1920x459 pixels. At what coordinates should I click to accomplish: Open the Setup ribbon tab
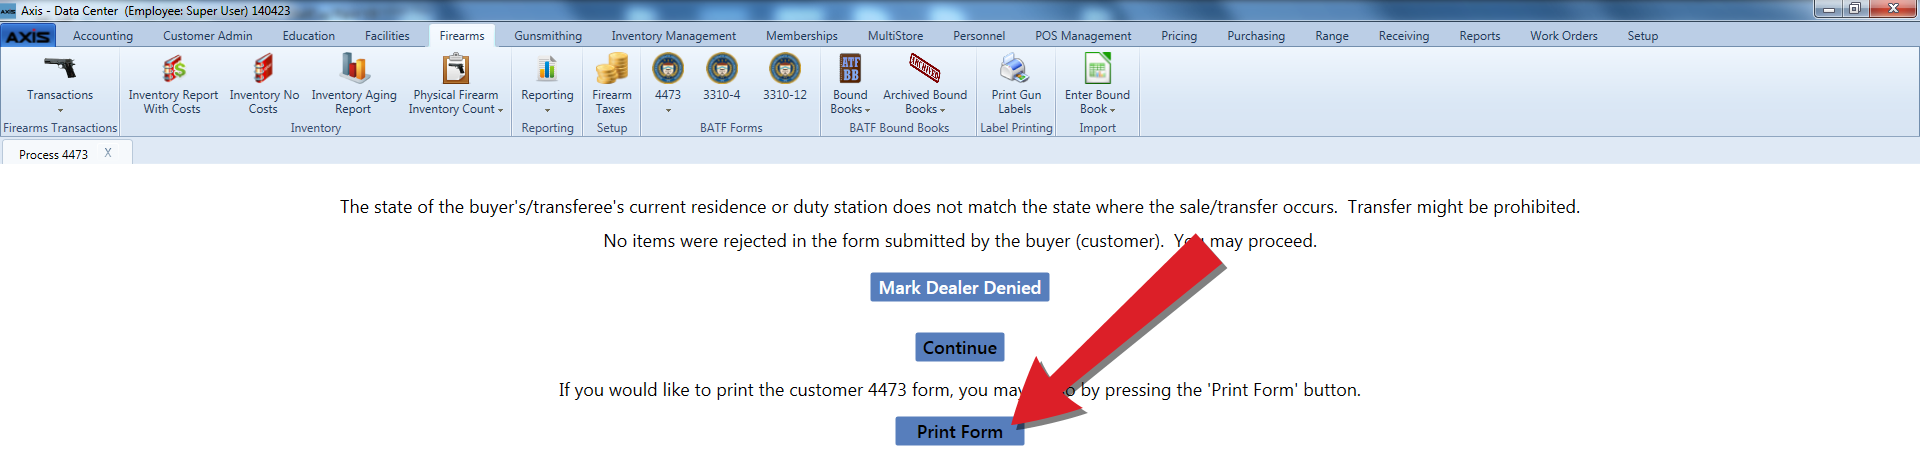pos(1643,36)
